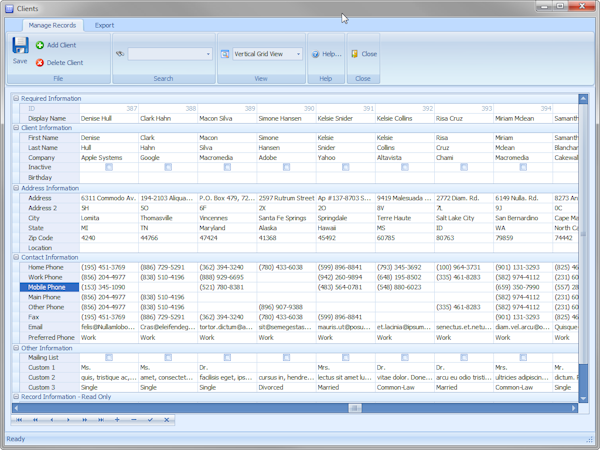Click the Custom 3 cell 'Divorced'
600x450 pixels.
(x=287, y=387)
